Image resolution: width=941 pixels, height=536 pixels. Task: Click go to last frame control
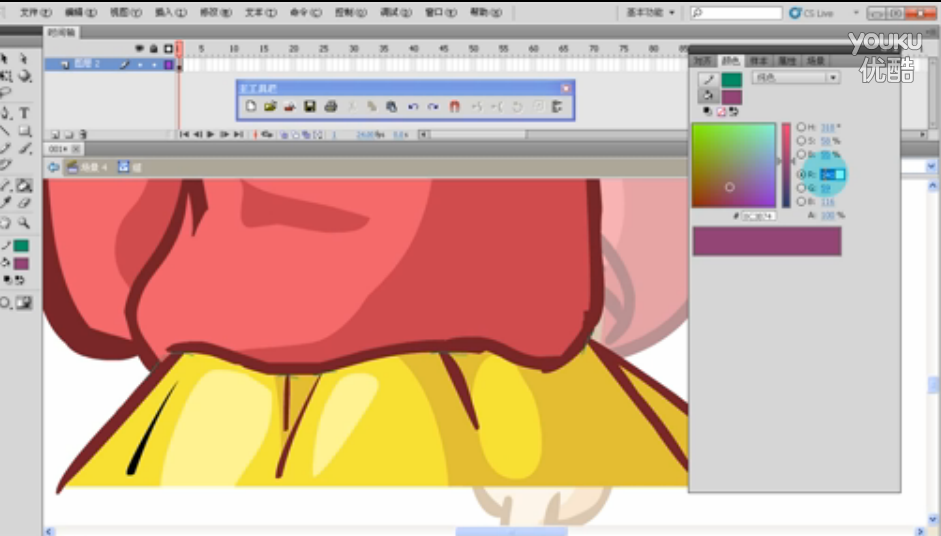(238, 134)
